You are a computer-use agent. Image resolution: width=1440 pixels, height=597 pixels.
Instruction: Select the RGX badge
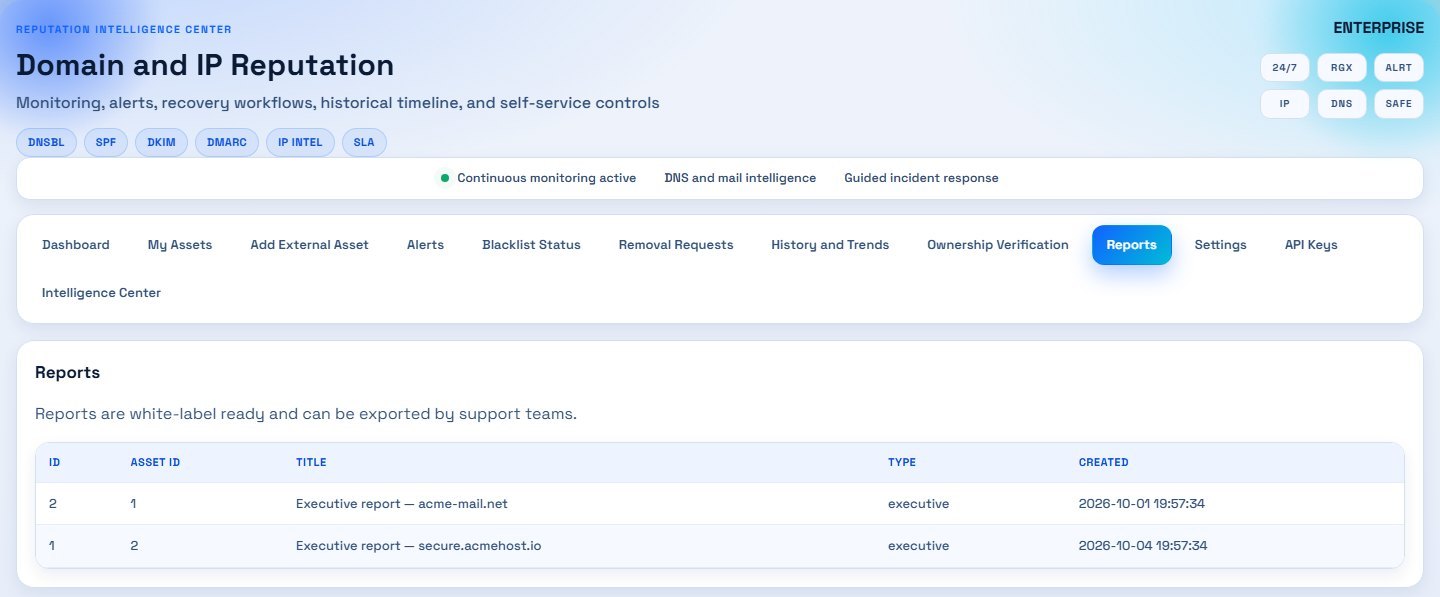[x=1342, y=67]
